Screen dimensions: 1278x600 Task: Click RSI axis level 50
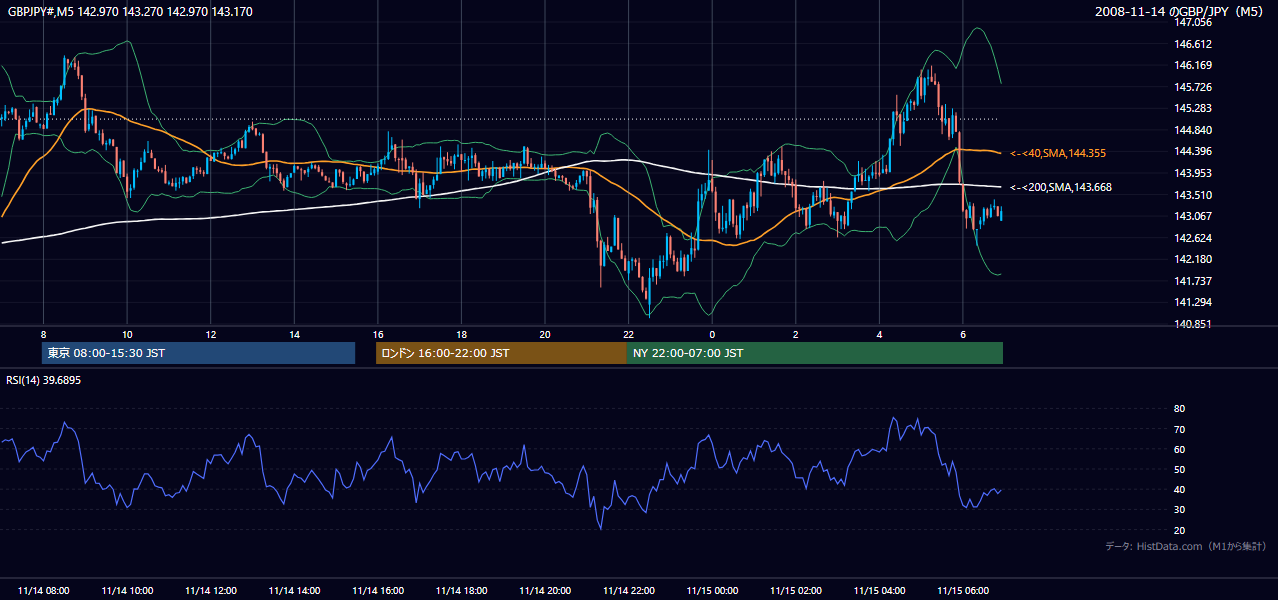(1179, 469)
